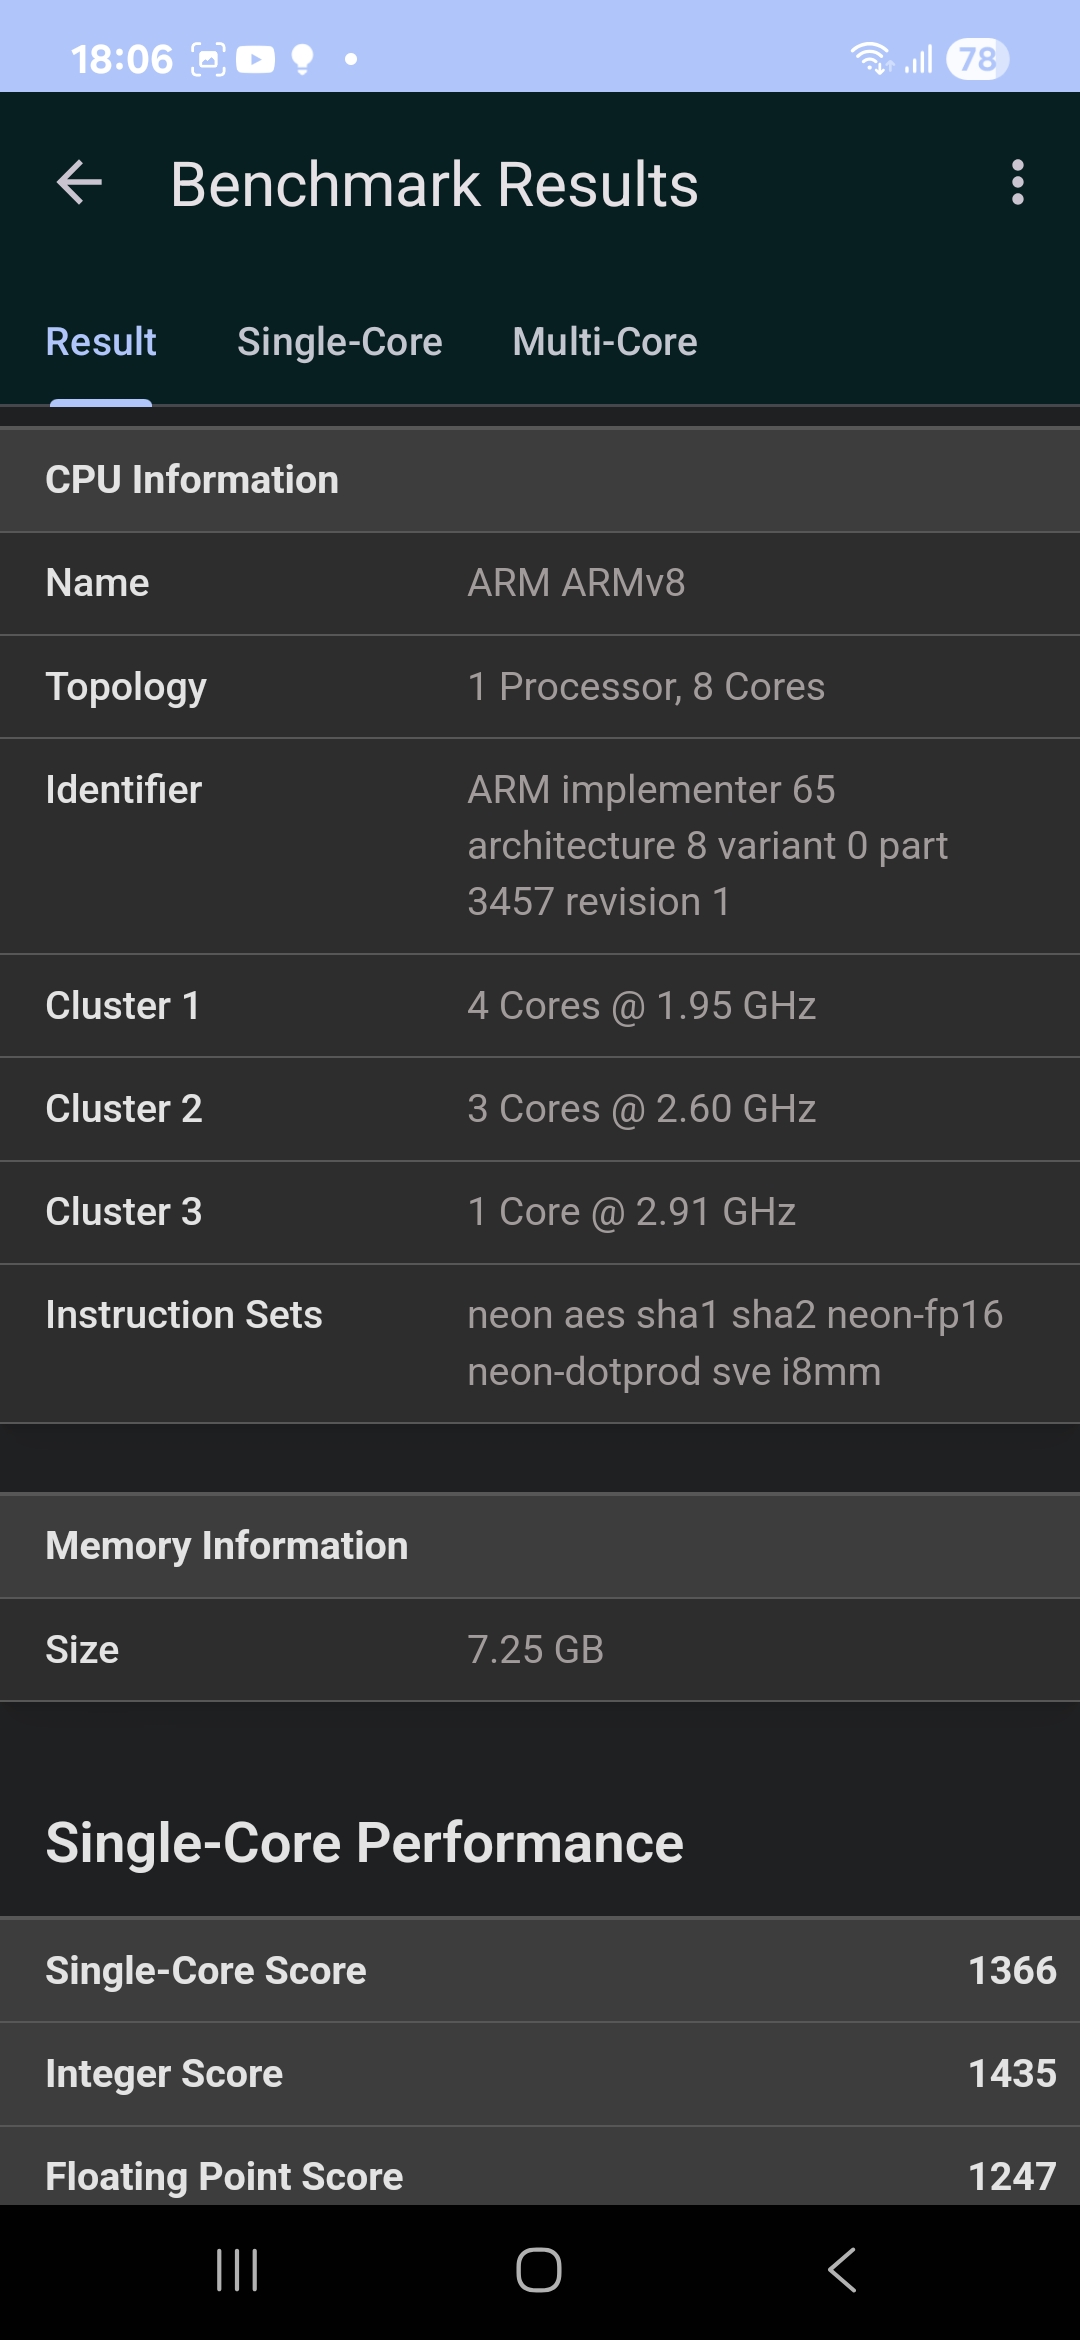The width and height of the screenshot is (1080, 2340).
Task: Tap the Single-Core Score row
Action: point(540,1970)
